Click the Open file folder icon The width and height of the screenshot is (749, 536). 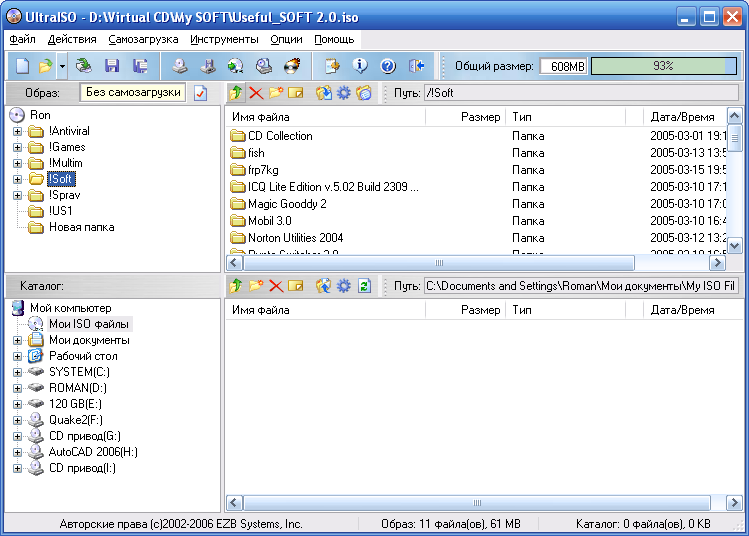(45, 66)
